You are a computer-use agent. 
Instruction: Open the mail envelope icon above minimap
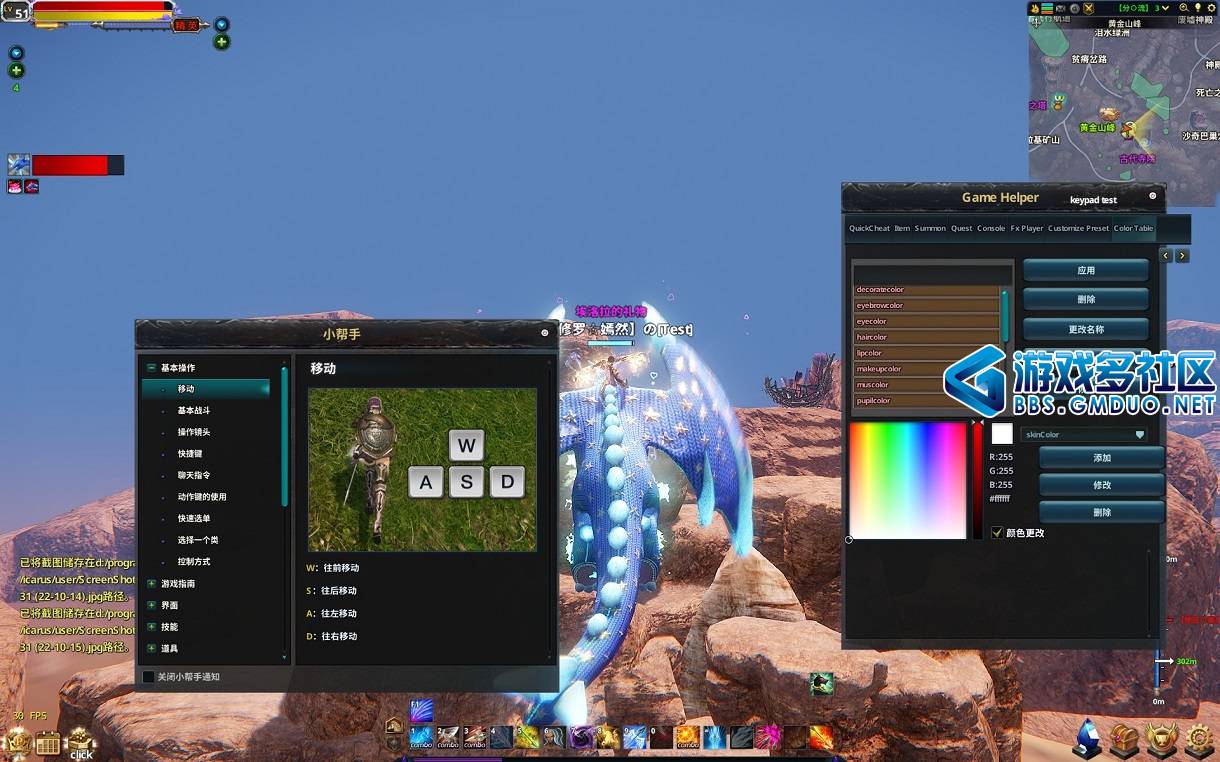click(1061, 8)
